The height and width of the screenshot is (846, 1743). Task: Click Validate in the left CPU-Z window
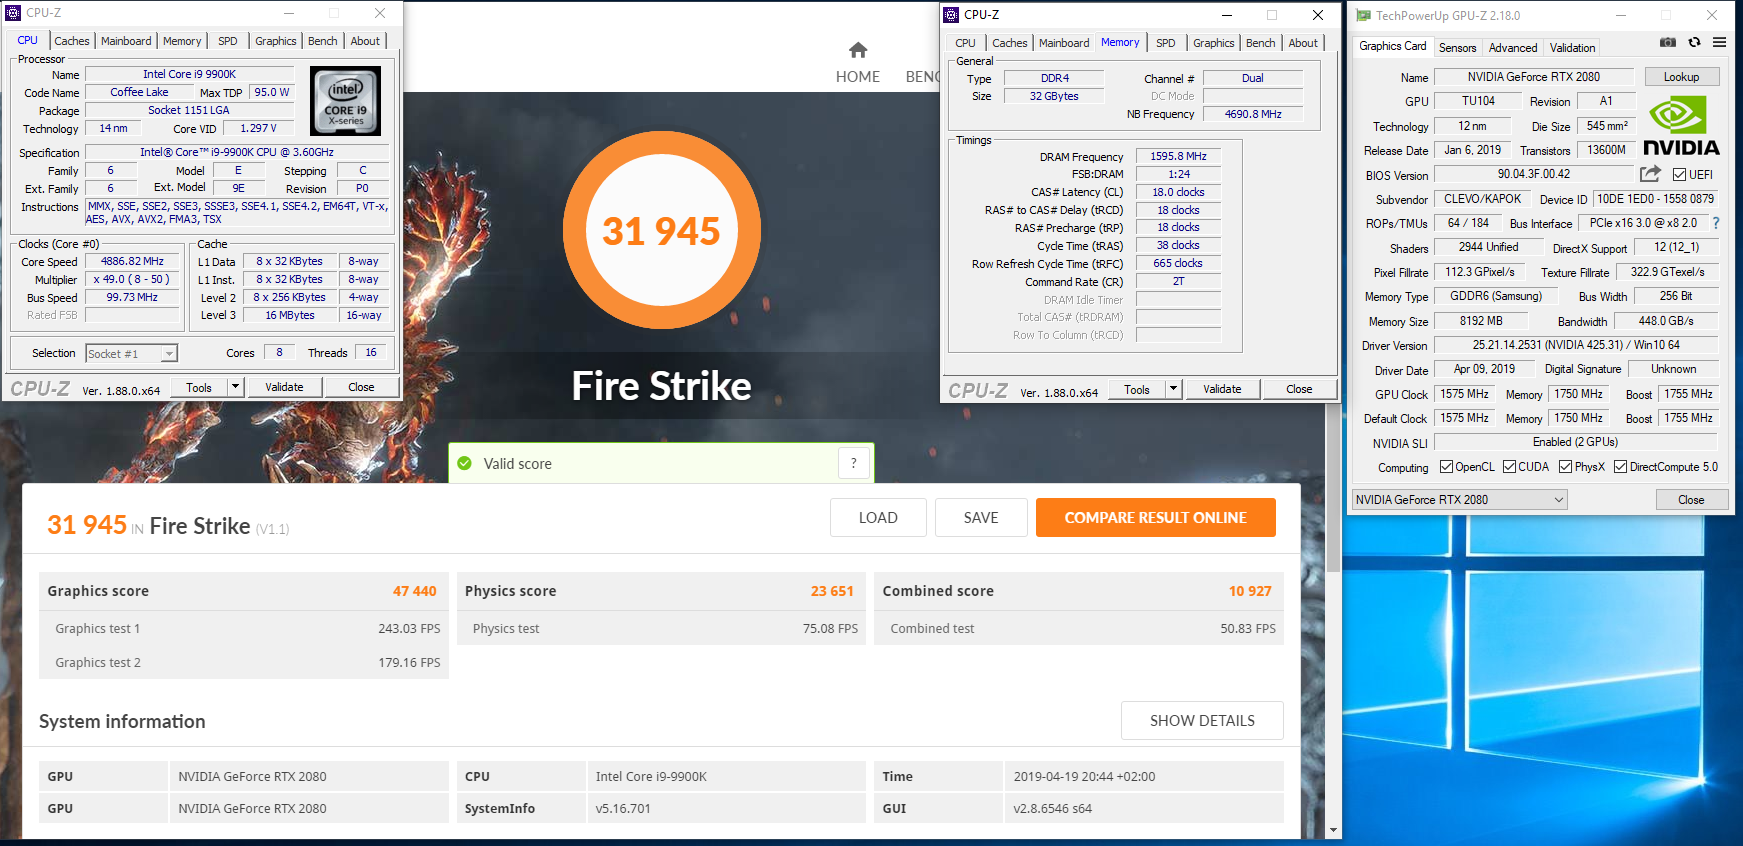click(x=284, y=387)
